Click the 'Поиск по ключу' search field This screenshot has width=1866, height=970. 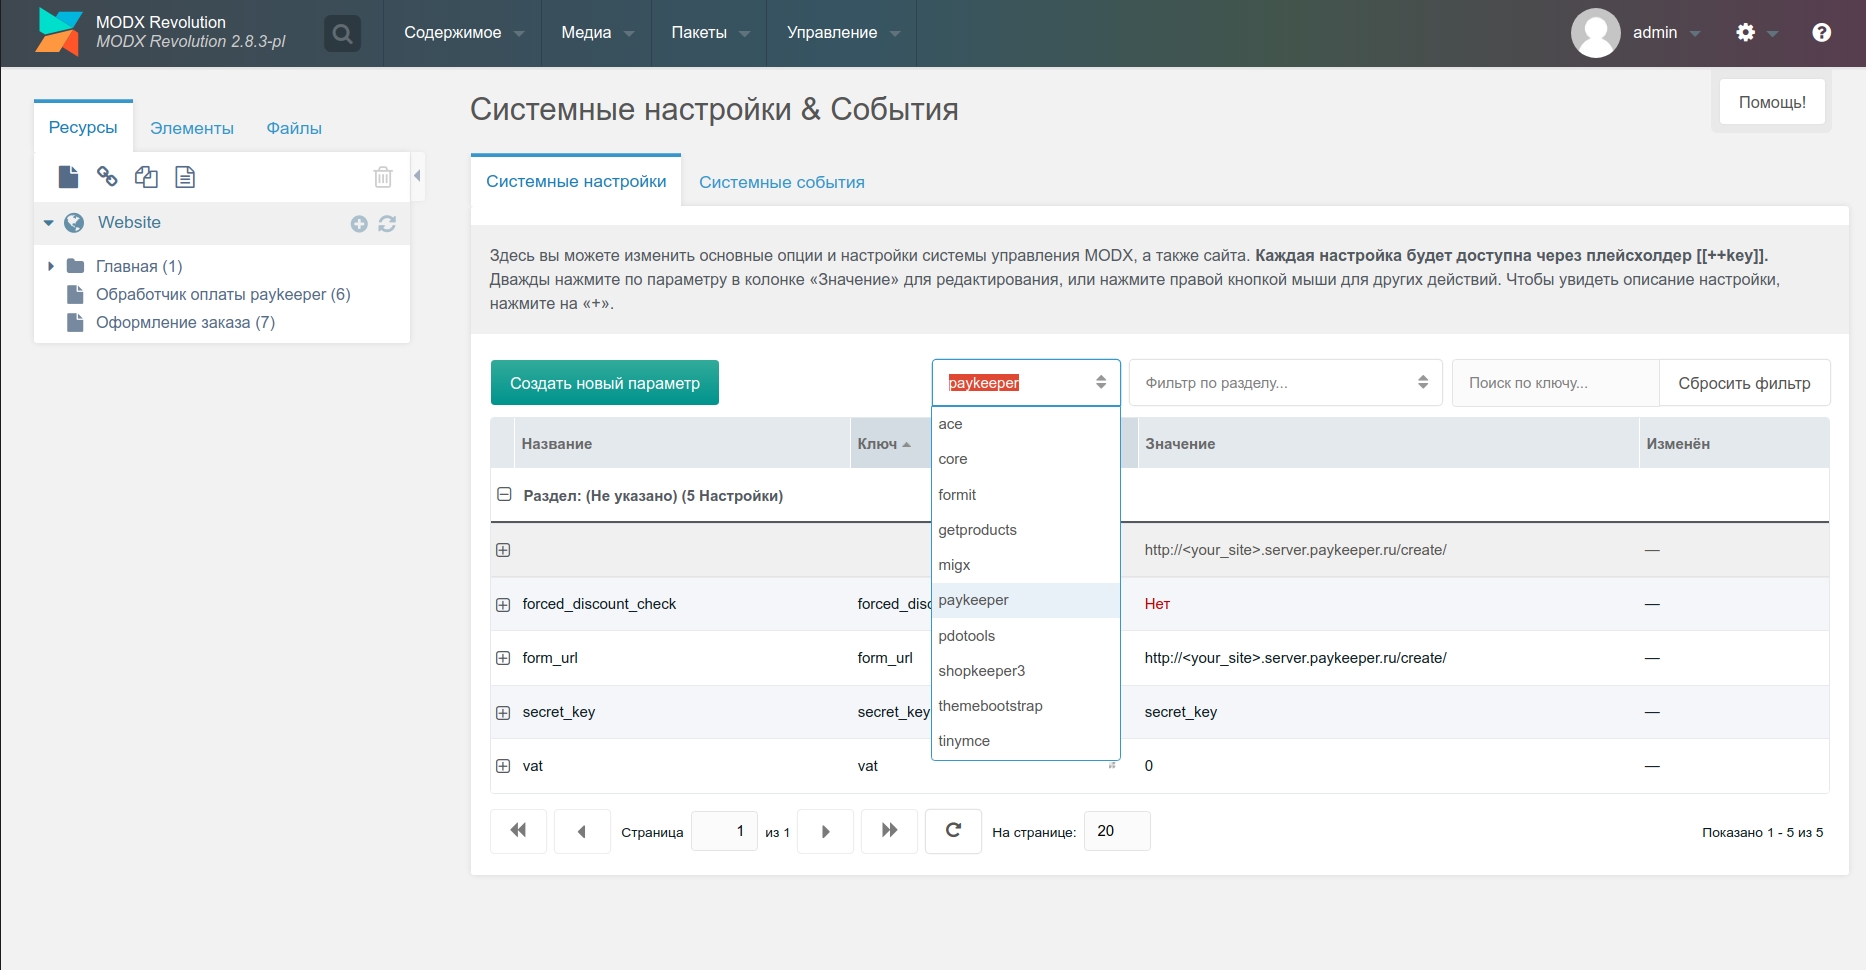tap(1554, 383)
